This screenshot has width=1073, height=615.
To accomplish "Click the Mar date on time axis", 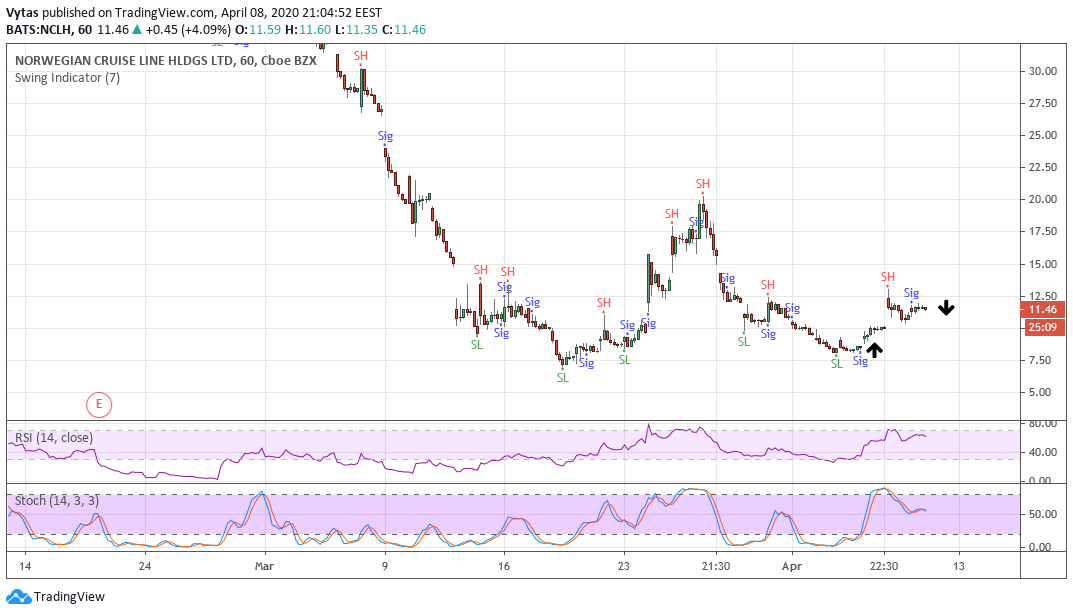I will [264, 566].
